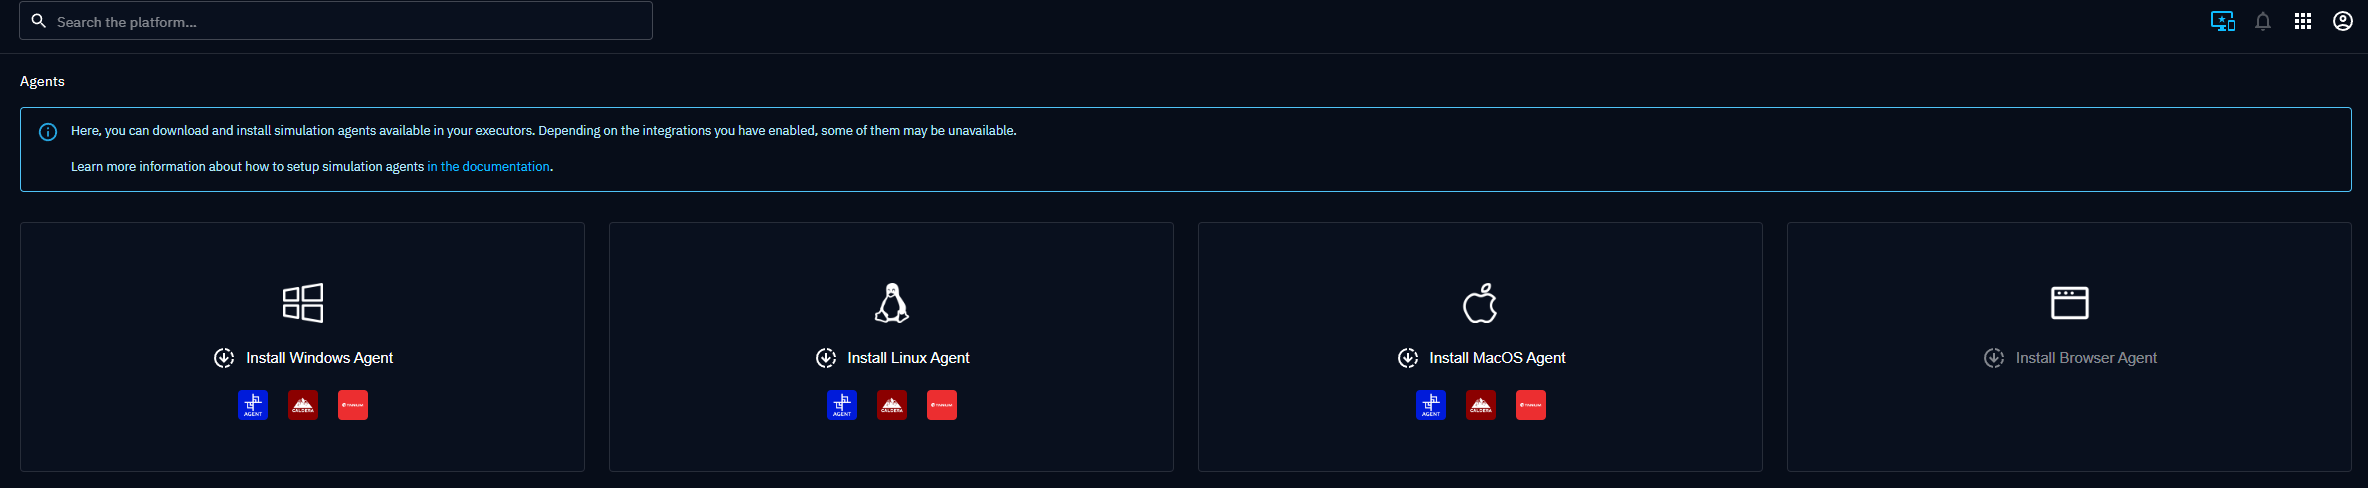Select the Caldera executor under MacOS Agent
2368x488 pixels.
tap(1481, 405)
